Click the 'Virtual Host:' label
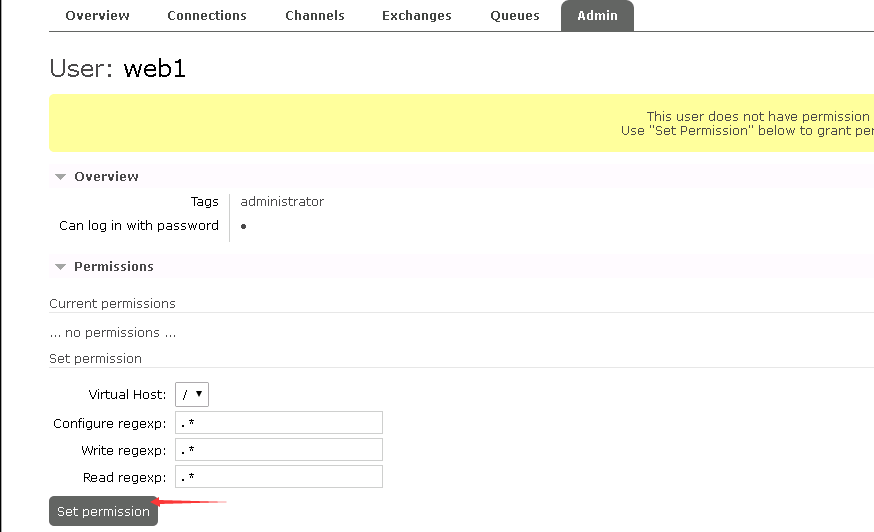 127,395
